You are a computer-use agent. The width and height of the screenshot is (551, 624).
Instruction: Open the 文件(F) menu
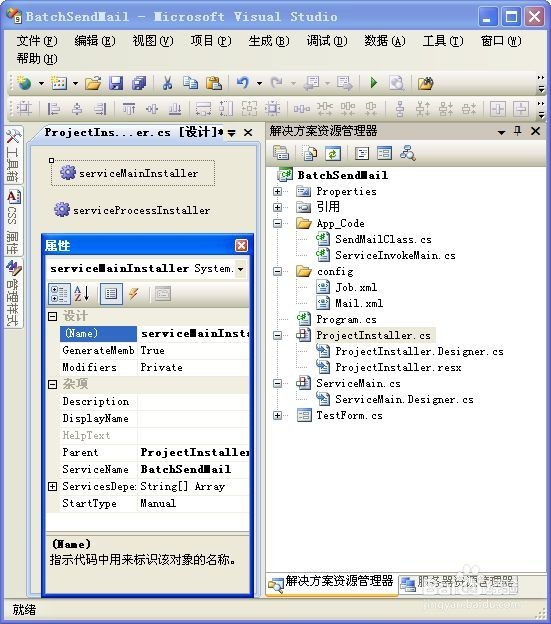37,41
